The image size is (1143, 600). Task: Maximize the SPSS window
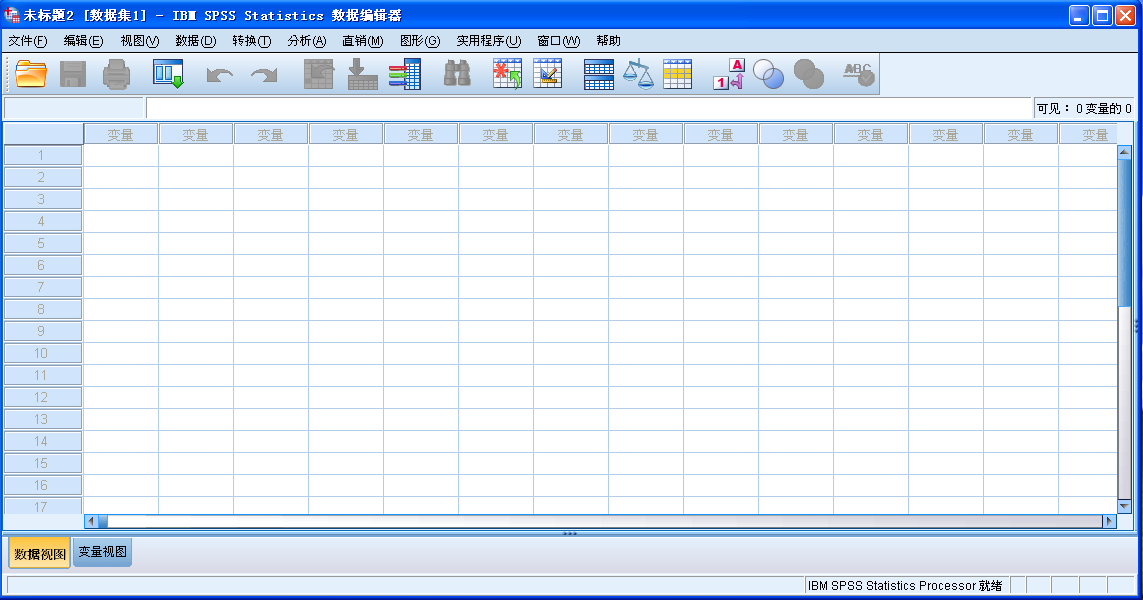pos(1102,15)
